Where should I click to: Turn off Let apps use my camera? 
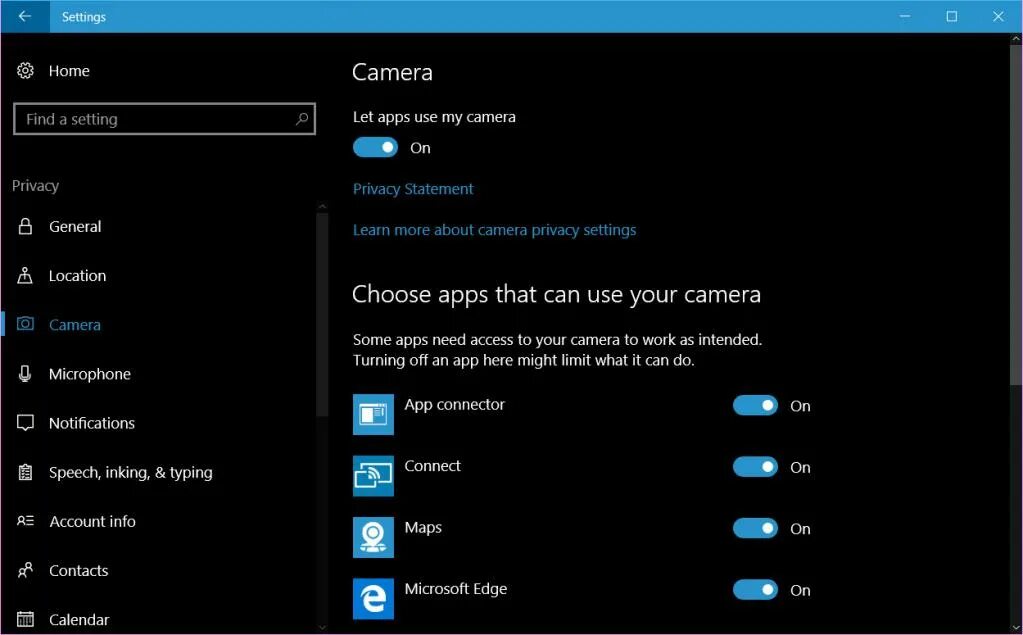tap(376, 148)
